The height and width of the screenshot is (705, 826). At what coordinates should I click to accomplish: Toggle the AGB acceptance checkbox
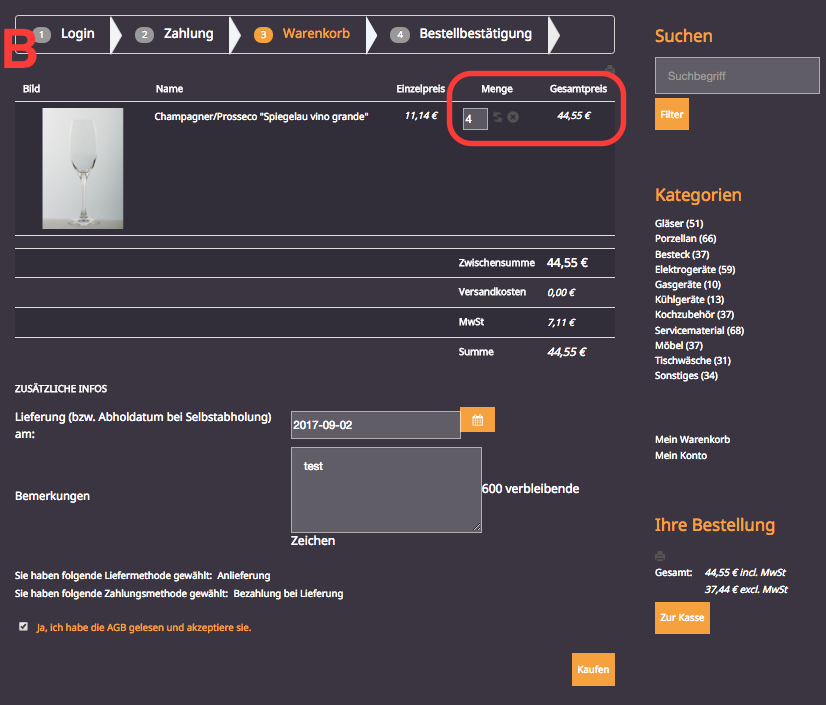23,626
